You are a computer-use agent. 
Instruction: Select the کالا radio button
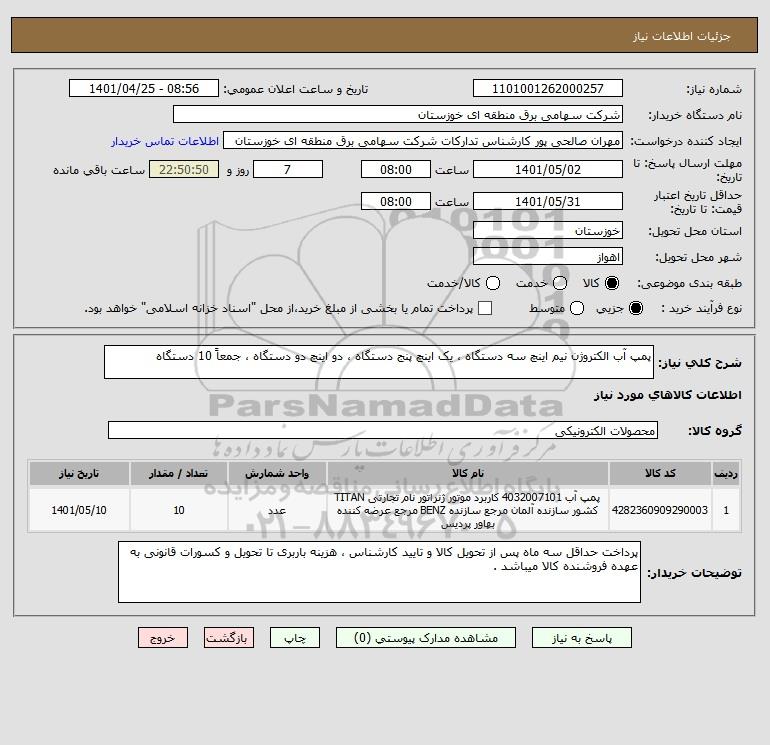(x=612, y=283)
